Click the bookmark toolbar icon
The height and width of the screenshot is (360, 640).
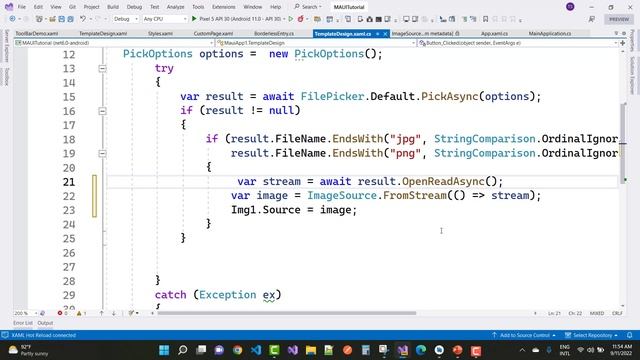[485, 19]
